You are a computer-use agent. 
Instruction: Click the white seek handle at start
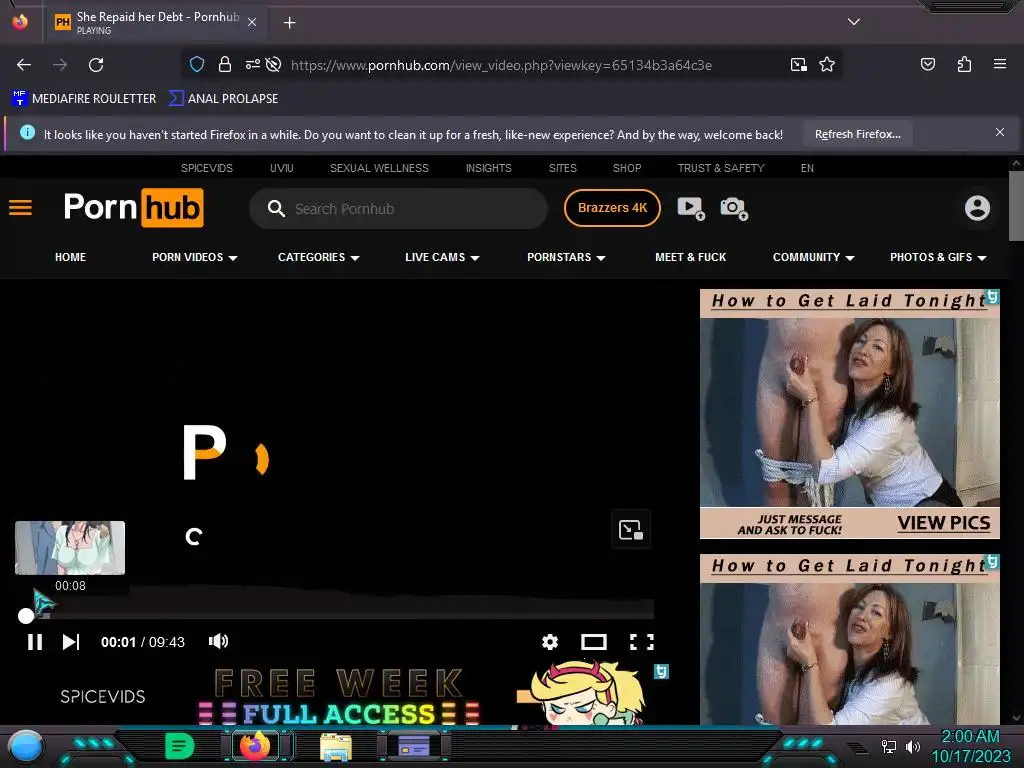[25, 615]
